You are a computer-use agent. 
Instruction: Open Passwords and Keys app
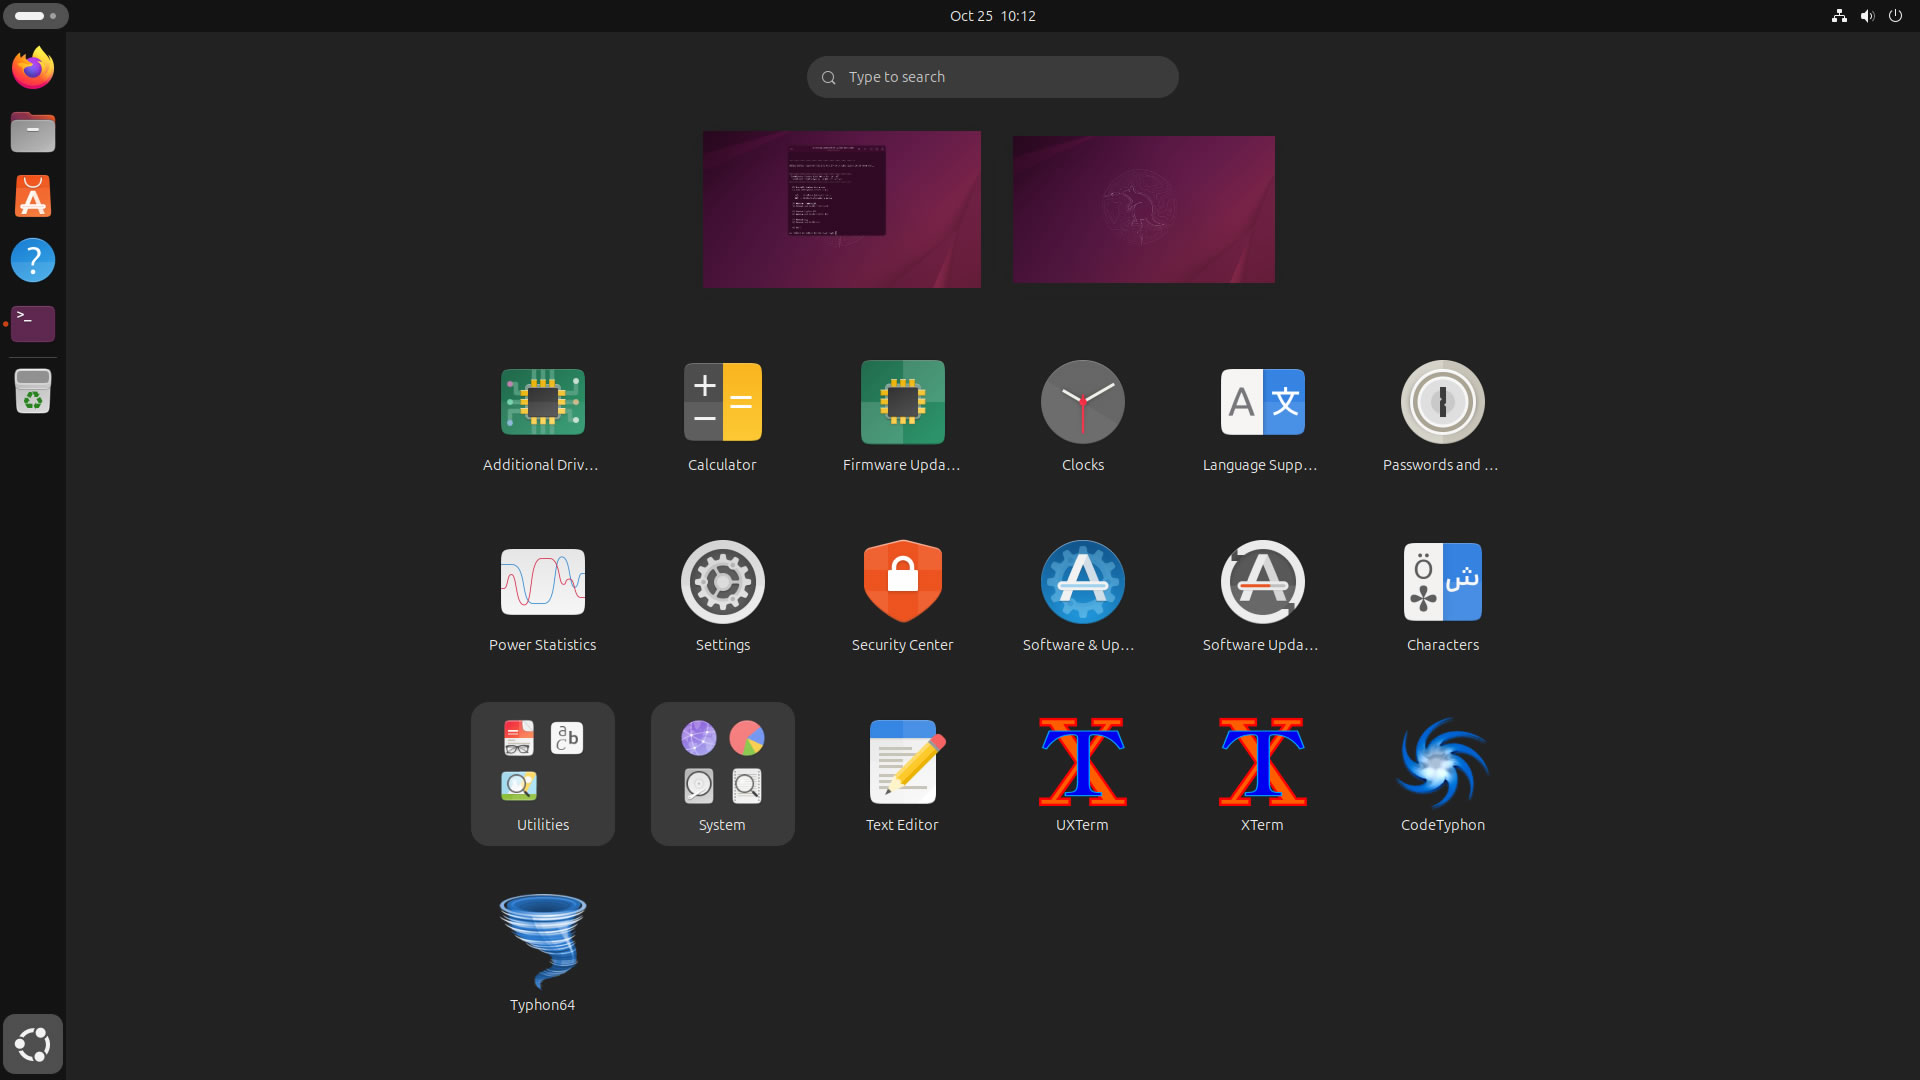(x=1442, y=402)
